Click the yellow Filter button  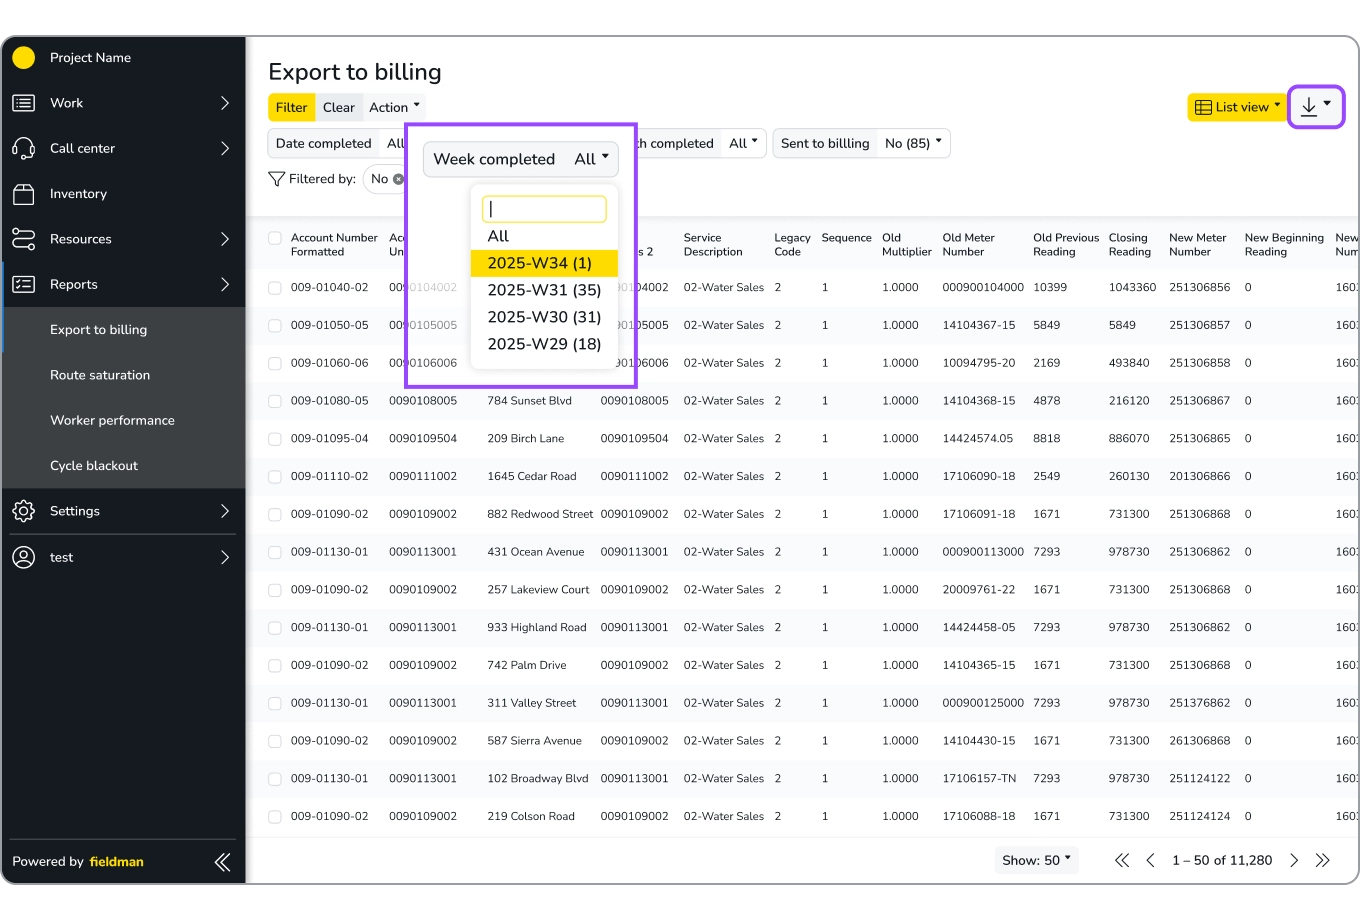tap(292, 107)
